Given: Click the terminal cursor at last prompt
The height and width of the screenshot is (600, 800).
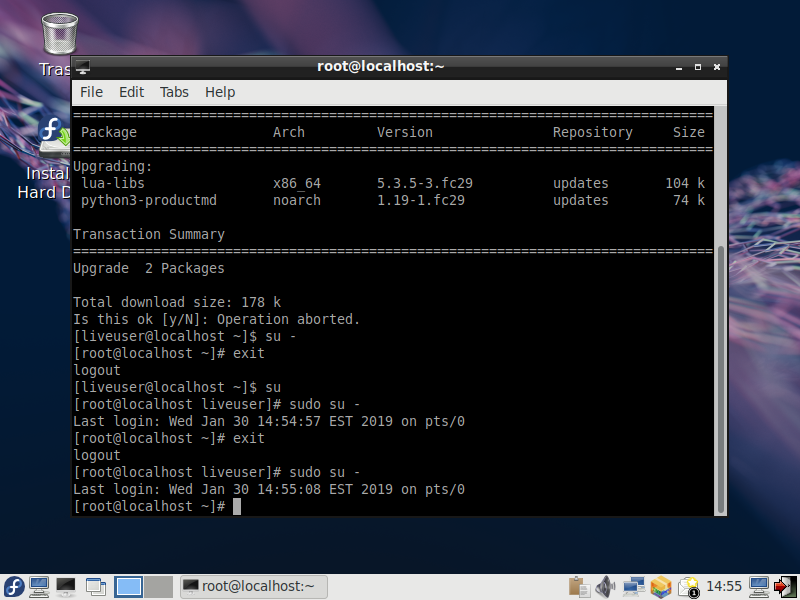Looking at the screenshot, I should tap(237, 507).
